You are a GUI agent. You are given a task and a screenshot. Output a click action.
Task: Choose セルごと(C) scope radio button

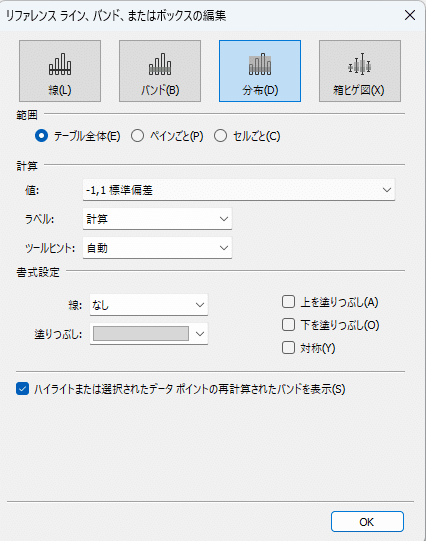220,136
